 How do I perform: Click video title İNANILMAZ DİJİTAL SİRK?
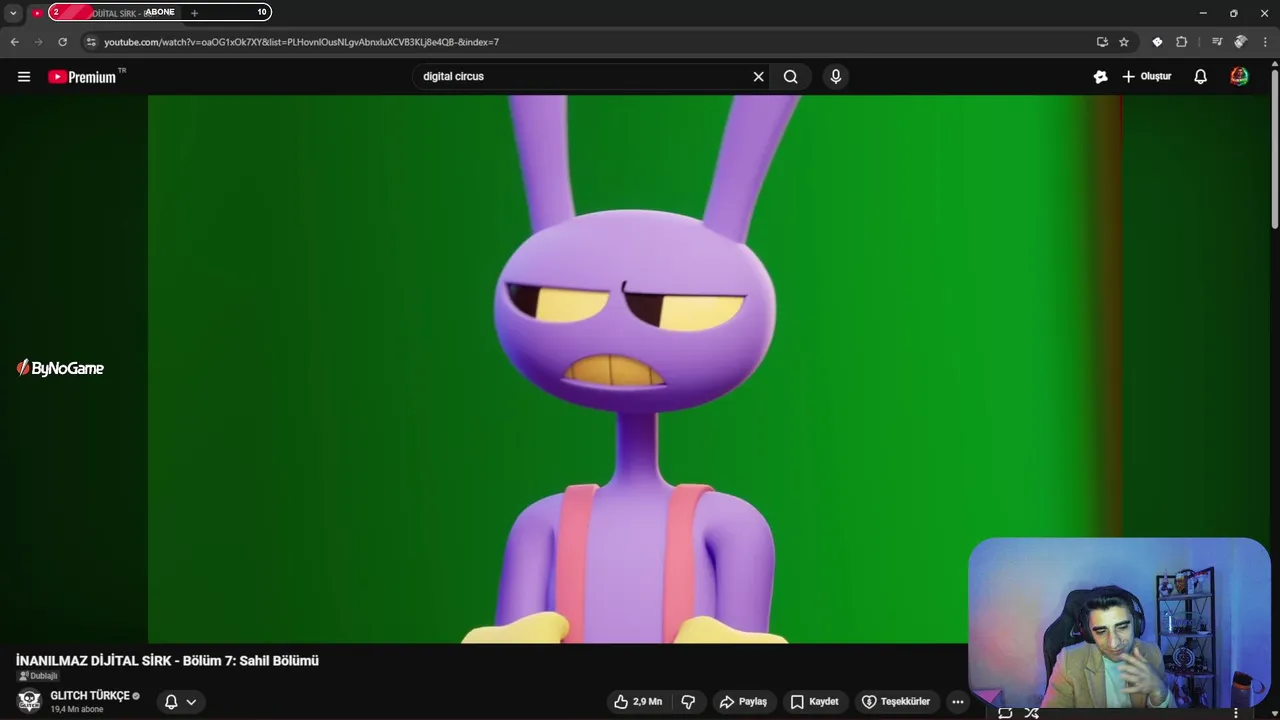click(167, 661)
